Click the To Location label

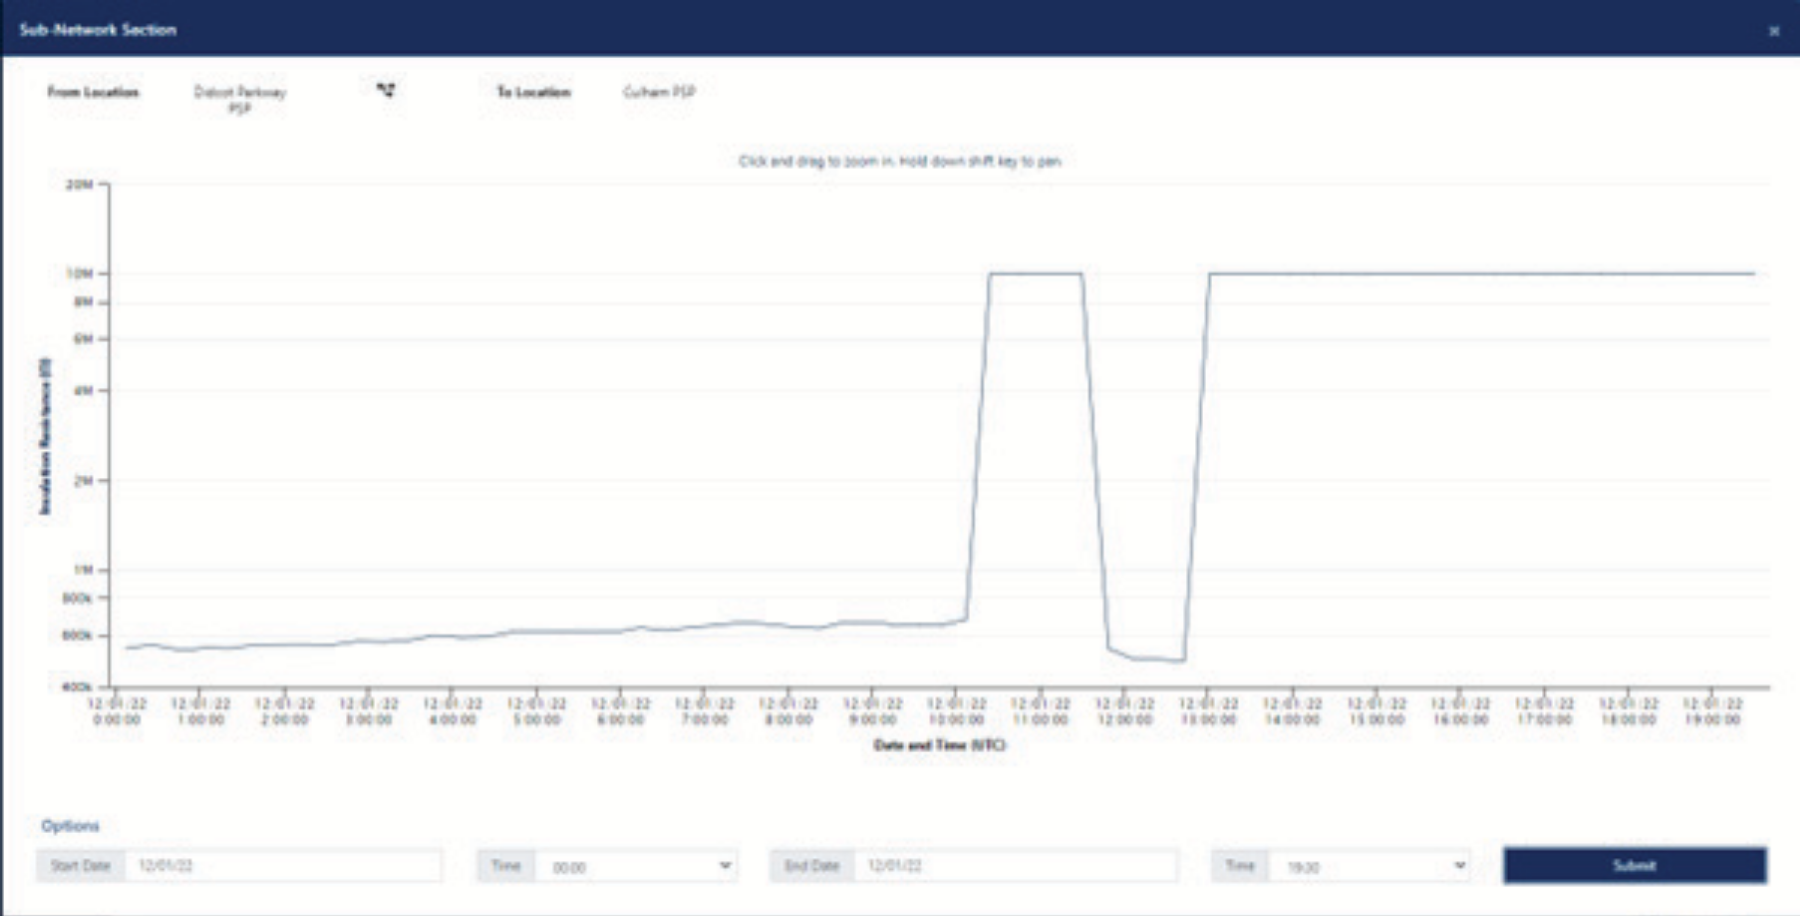coord(534,92)
